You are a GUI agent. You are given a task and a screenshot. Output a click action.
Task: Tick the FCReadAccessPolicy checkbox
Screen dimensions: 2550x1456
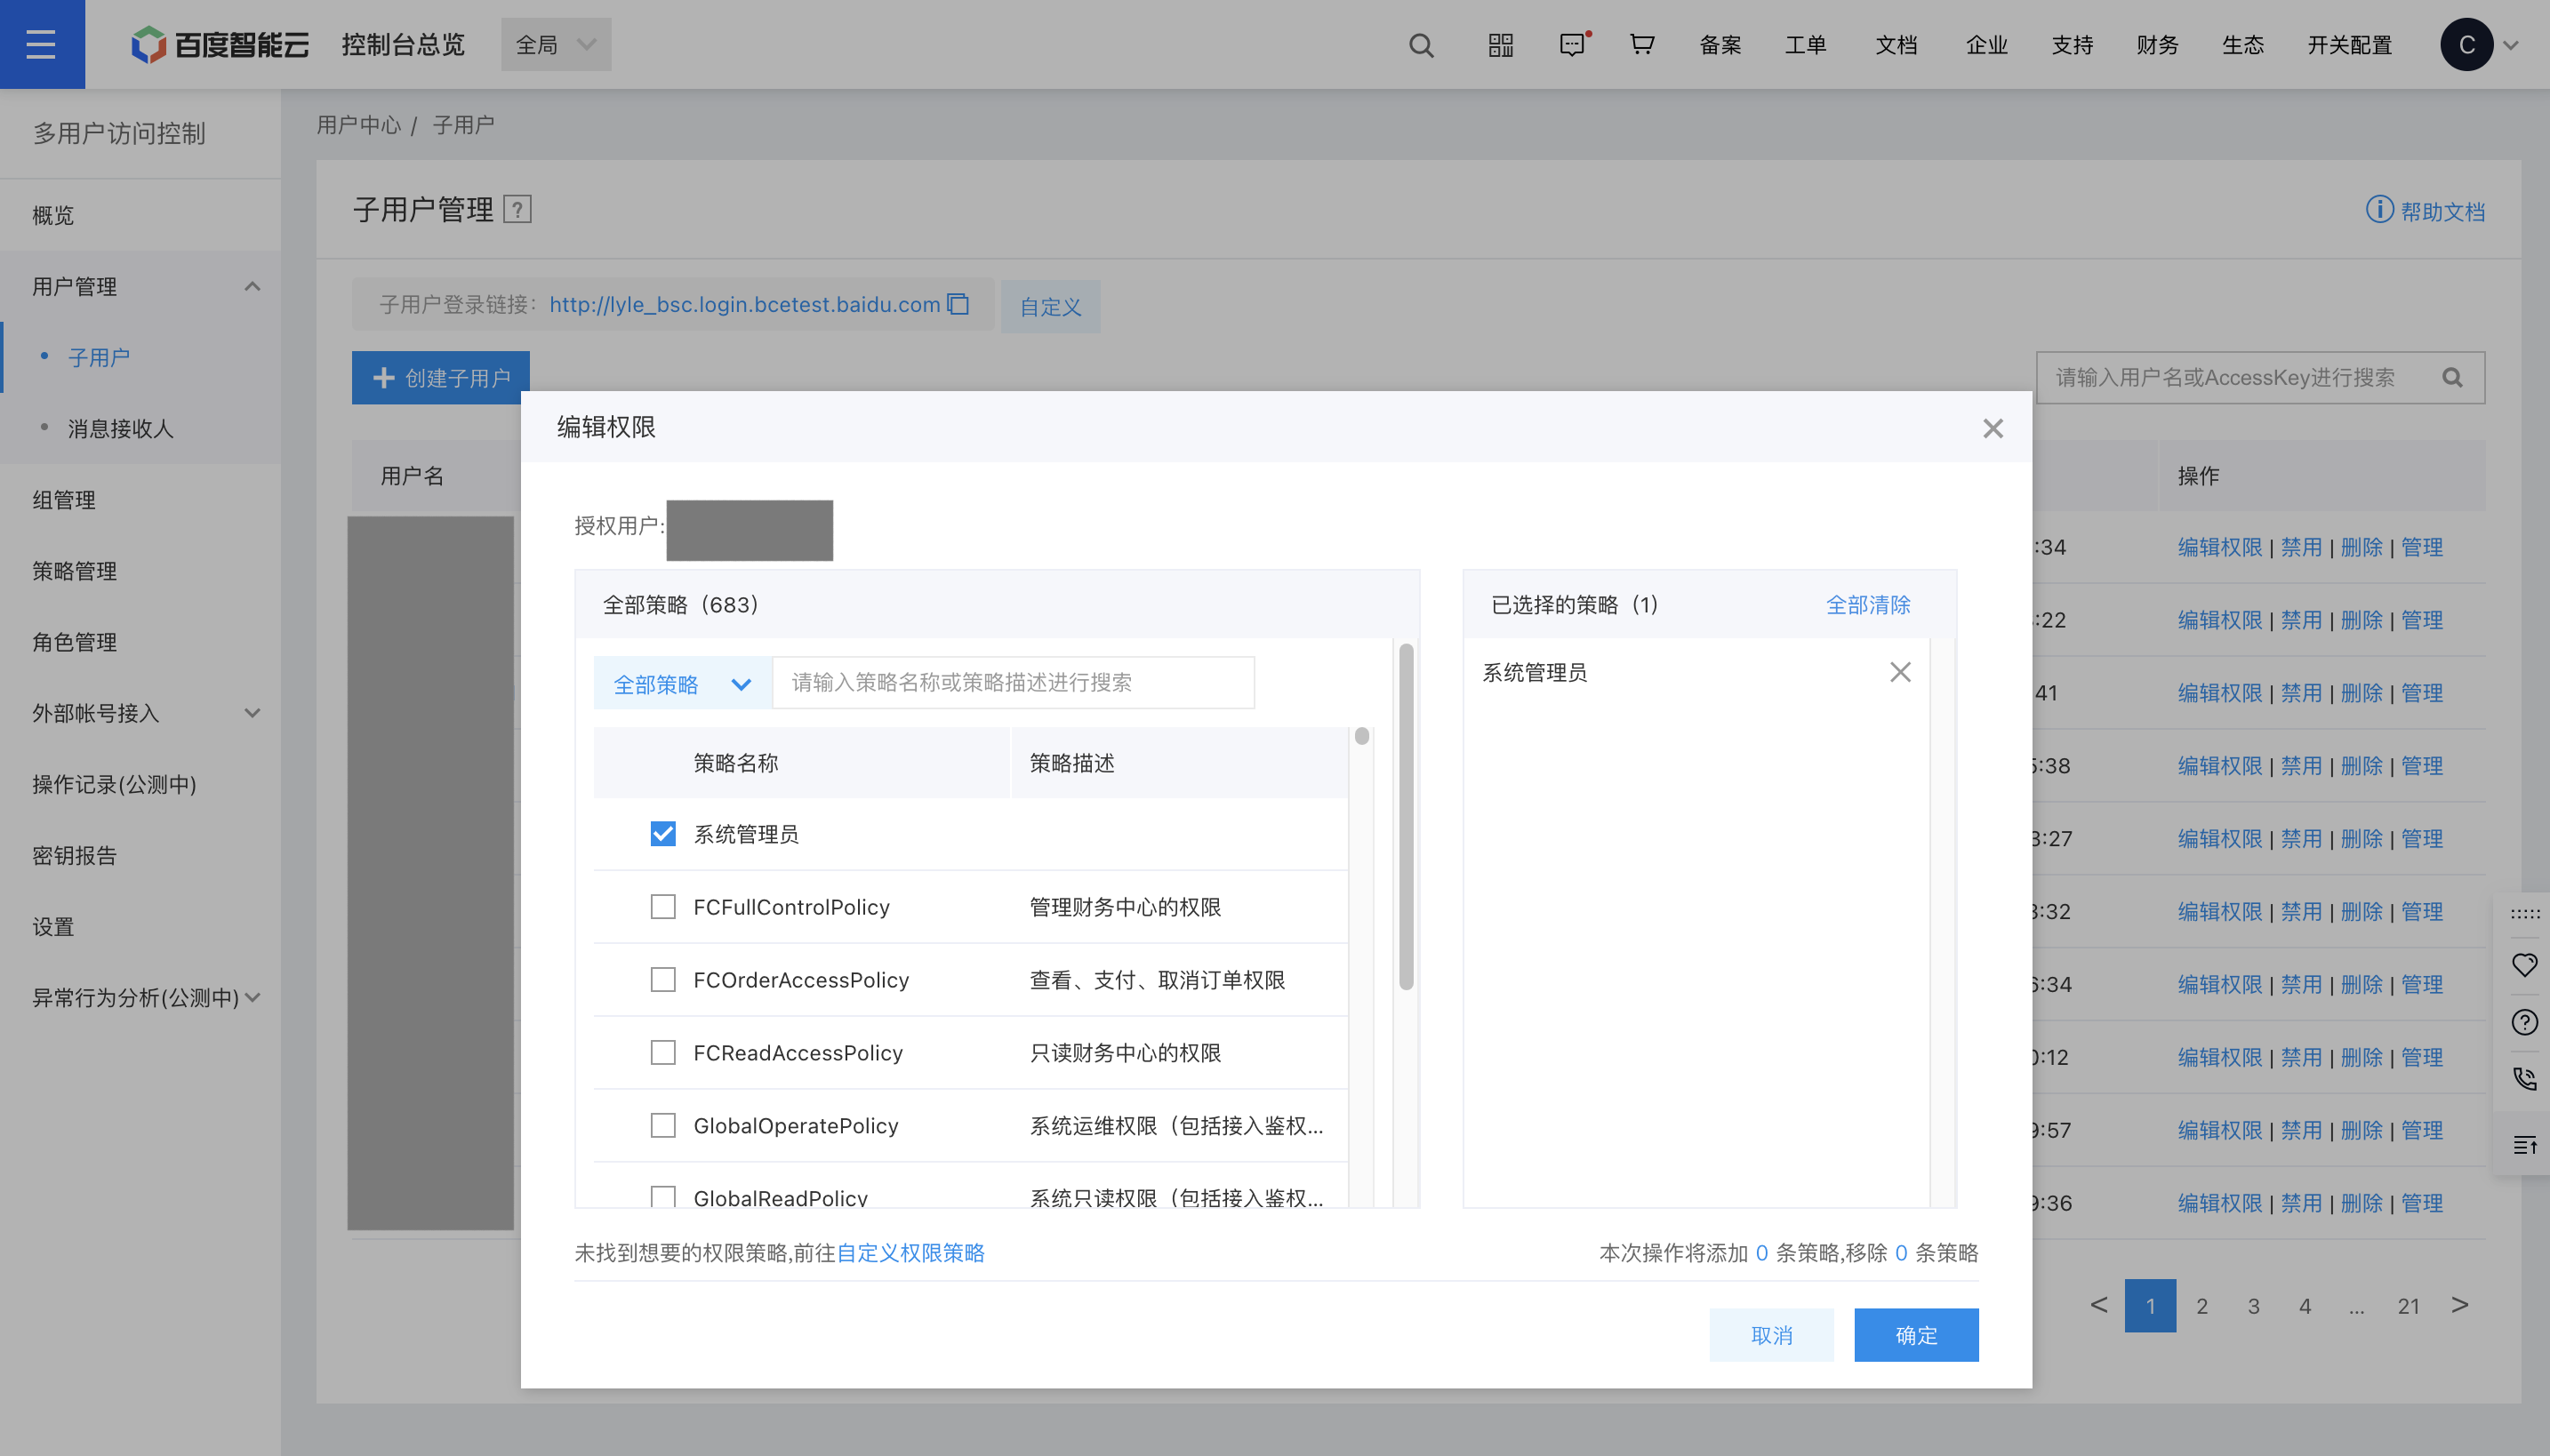coord(663,1053)
